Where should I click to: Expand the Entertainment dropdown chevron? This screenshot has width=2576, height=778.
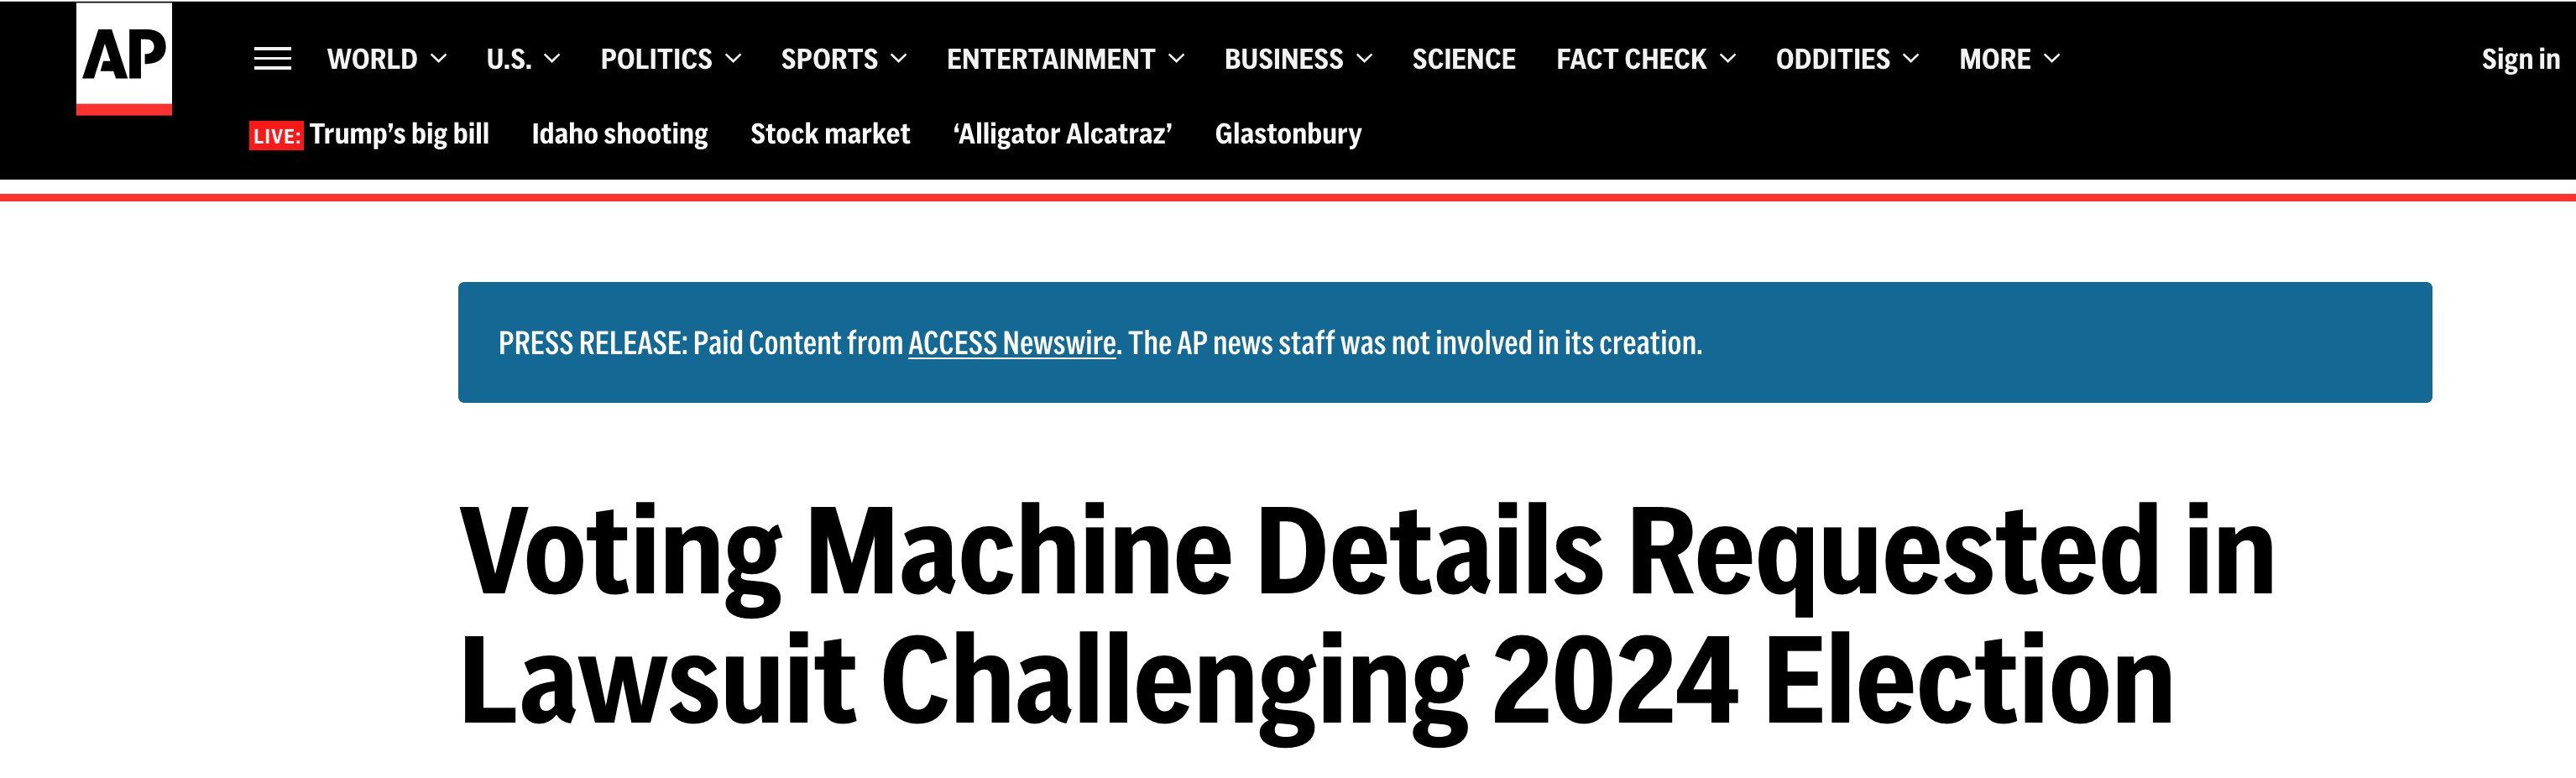coord(1177,59)
